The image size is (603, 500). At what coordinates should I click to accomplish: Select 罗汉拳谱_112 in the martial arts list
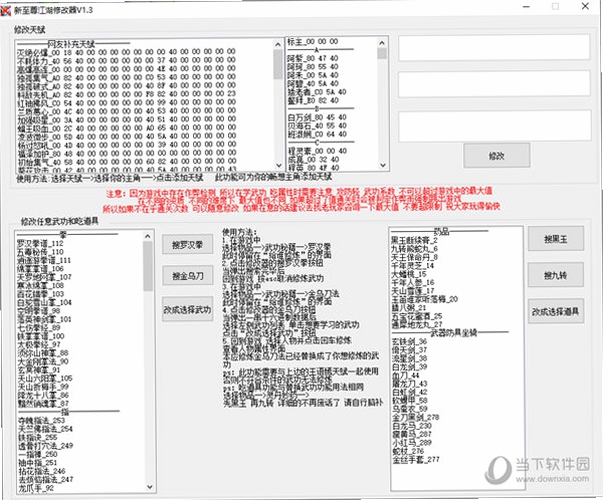coord(40,243)
